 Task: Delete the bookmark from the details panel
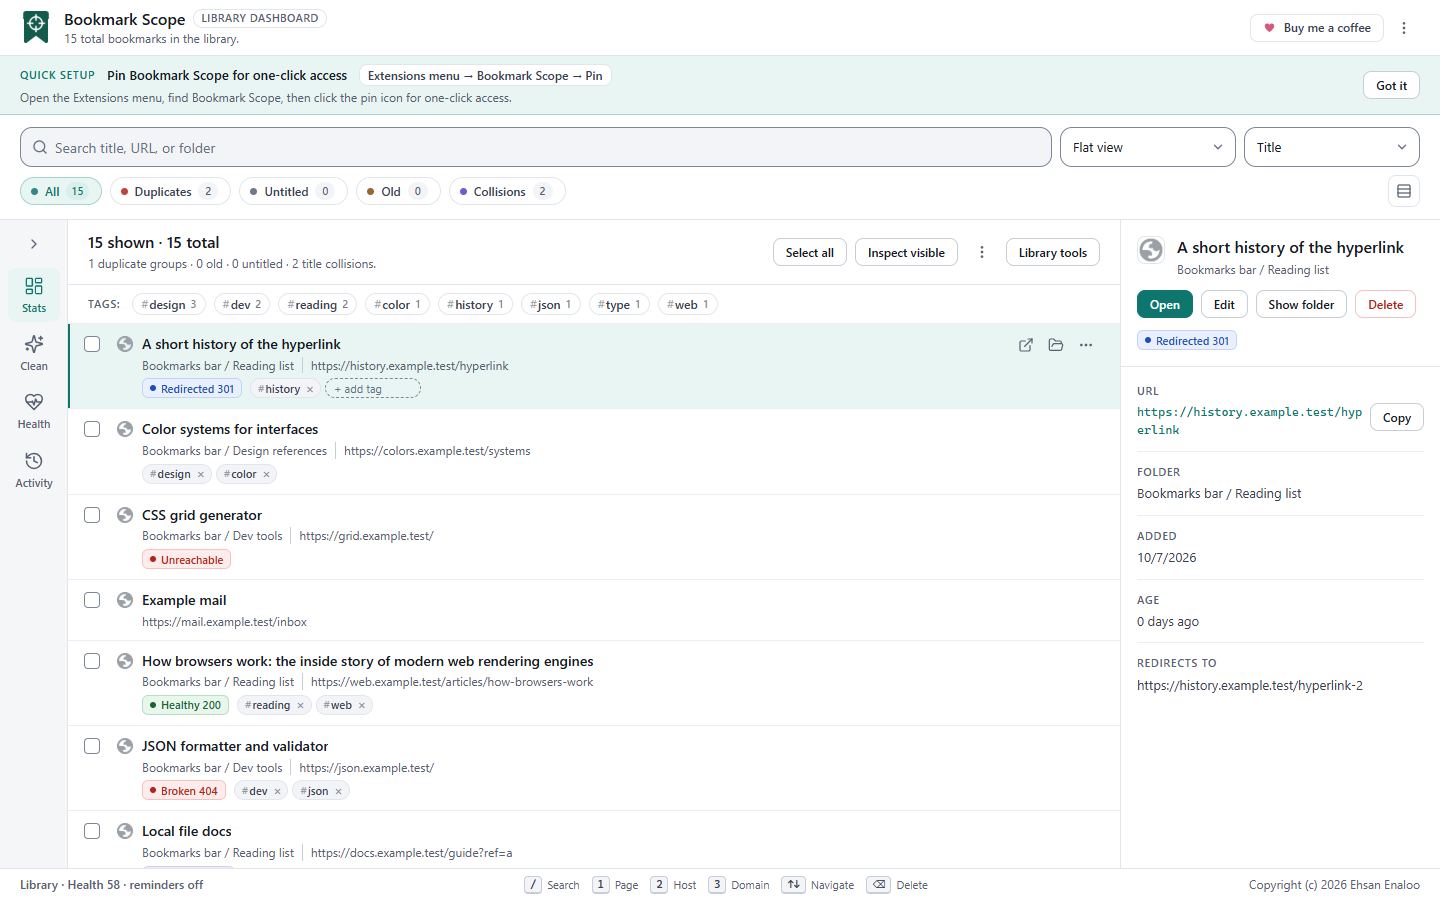(1385, 304)
